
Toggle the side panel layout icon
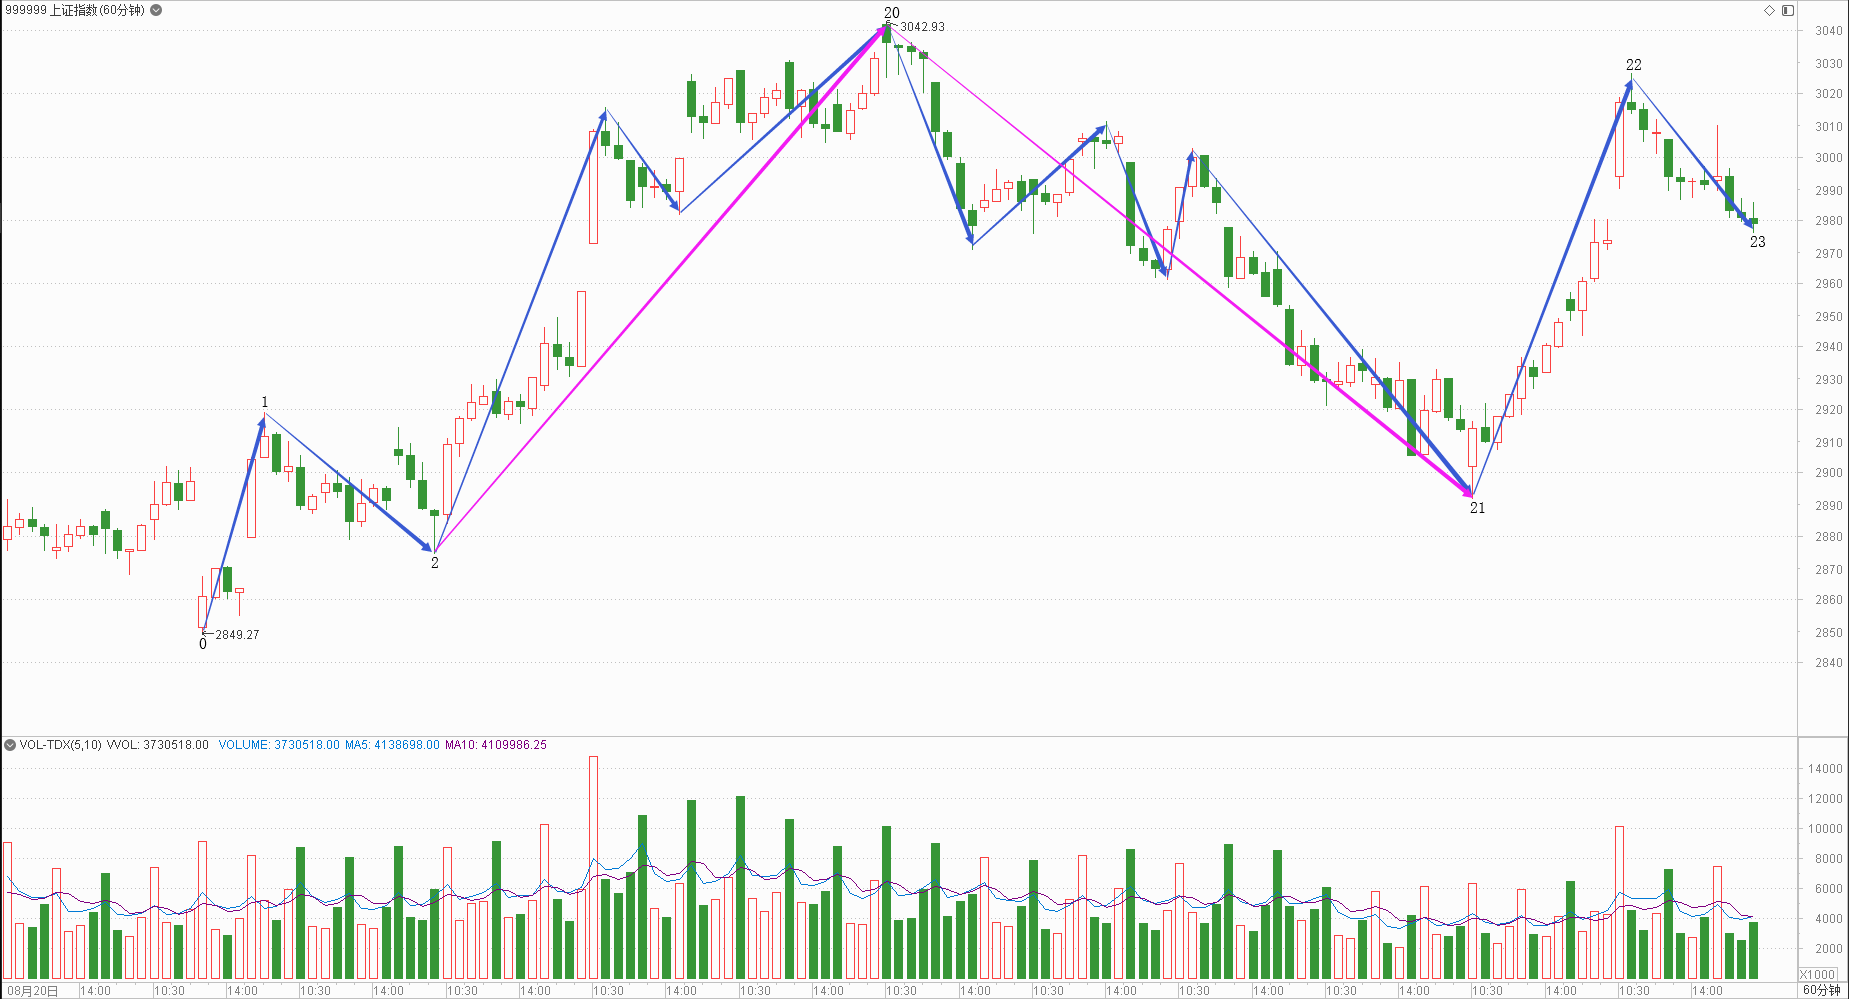pos(1788,10)
